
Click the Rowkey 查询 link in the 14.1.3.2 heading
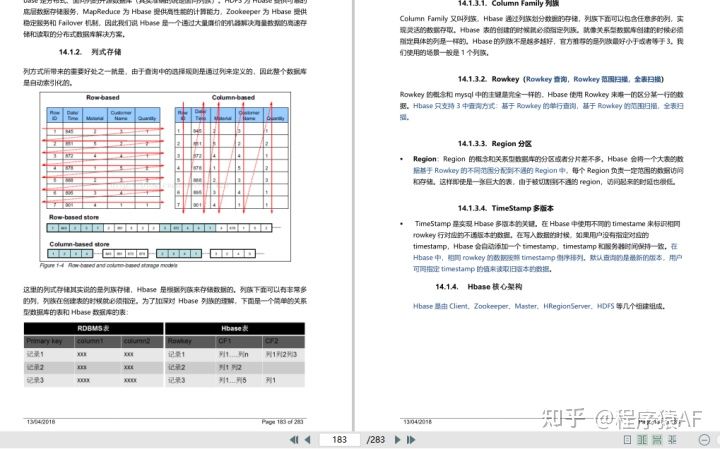click(x=546, y=79)
